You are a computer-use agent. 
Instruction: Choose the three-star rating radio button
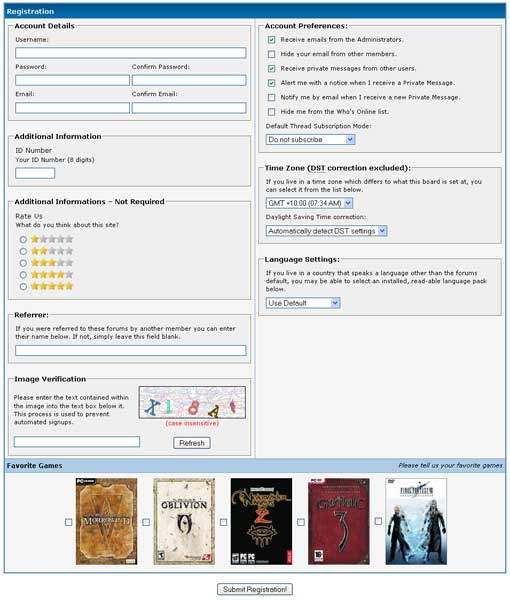tap(23, 263)
